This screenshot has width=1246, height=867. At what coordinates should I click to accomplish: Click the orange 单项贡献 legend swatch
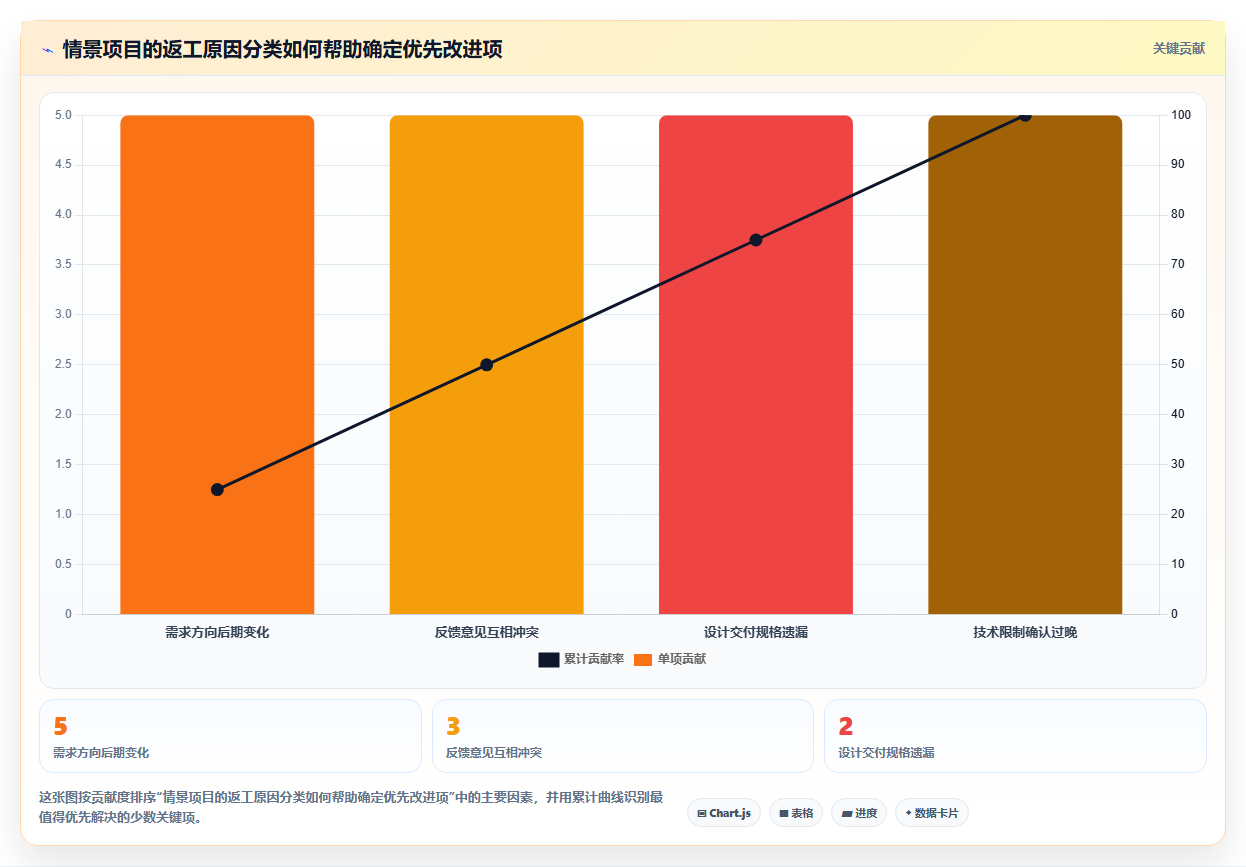tap(643, 660)
